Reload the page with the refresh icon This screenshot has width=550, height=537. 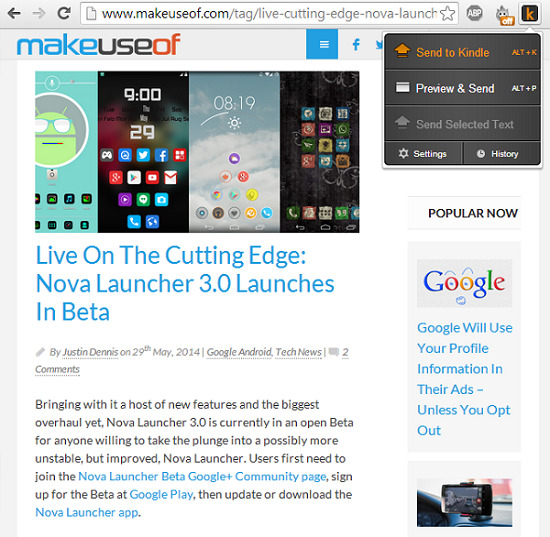coord(64,14)
